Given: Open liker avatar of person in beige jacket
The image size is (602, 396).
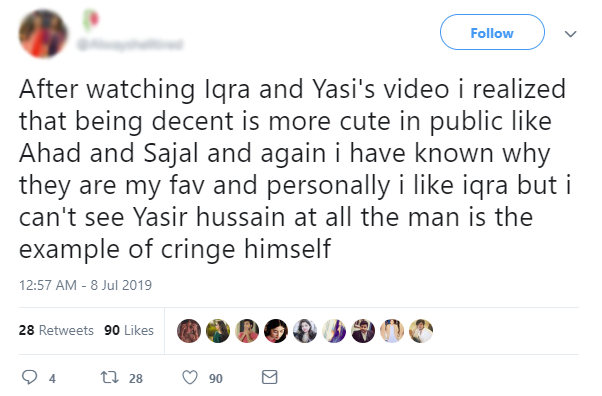Looking at the screenshot, I should click(392, 331).
